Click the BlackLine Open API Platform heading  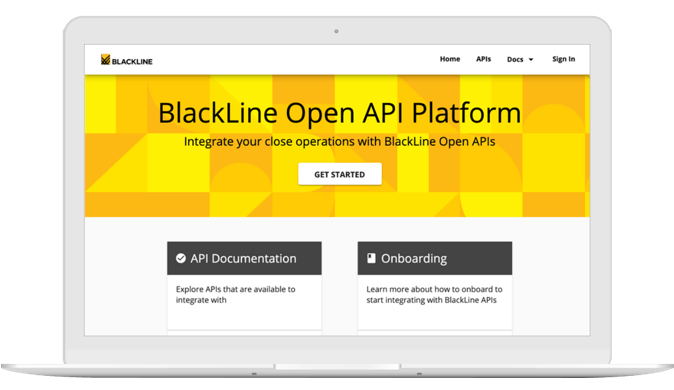340,113
